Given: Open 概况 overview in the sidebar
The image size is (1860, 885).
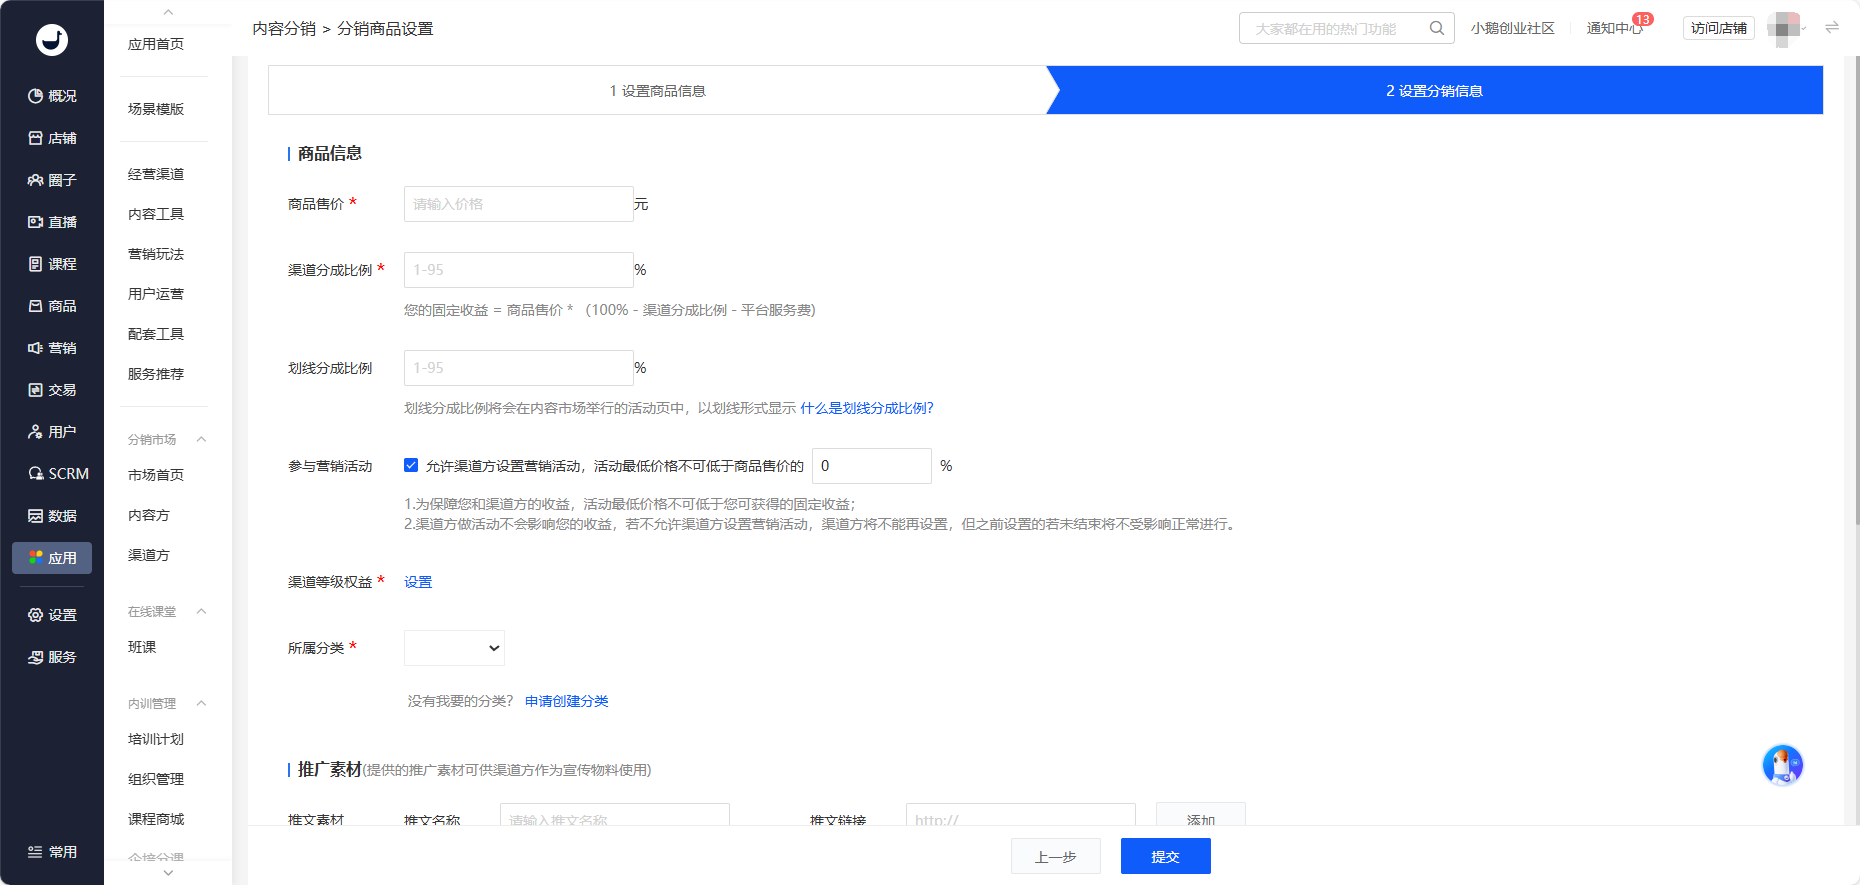Looking at the screenshot, I should (52, 96).
